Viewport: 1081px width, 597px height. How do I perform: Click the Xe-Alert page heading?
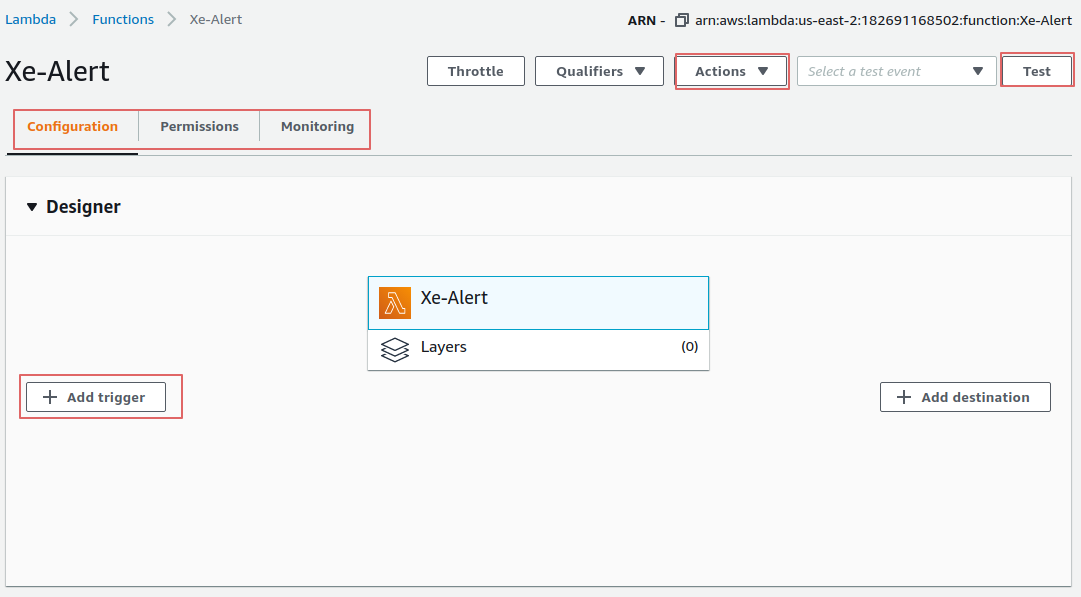57,72
